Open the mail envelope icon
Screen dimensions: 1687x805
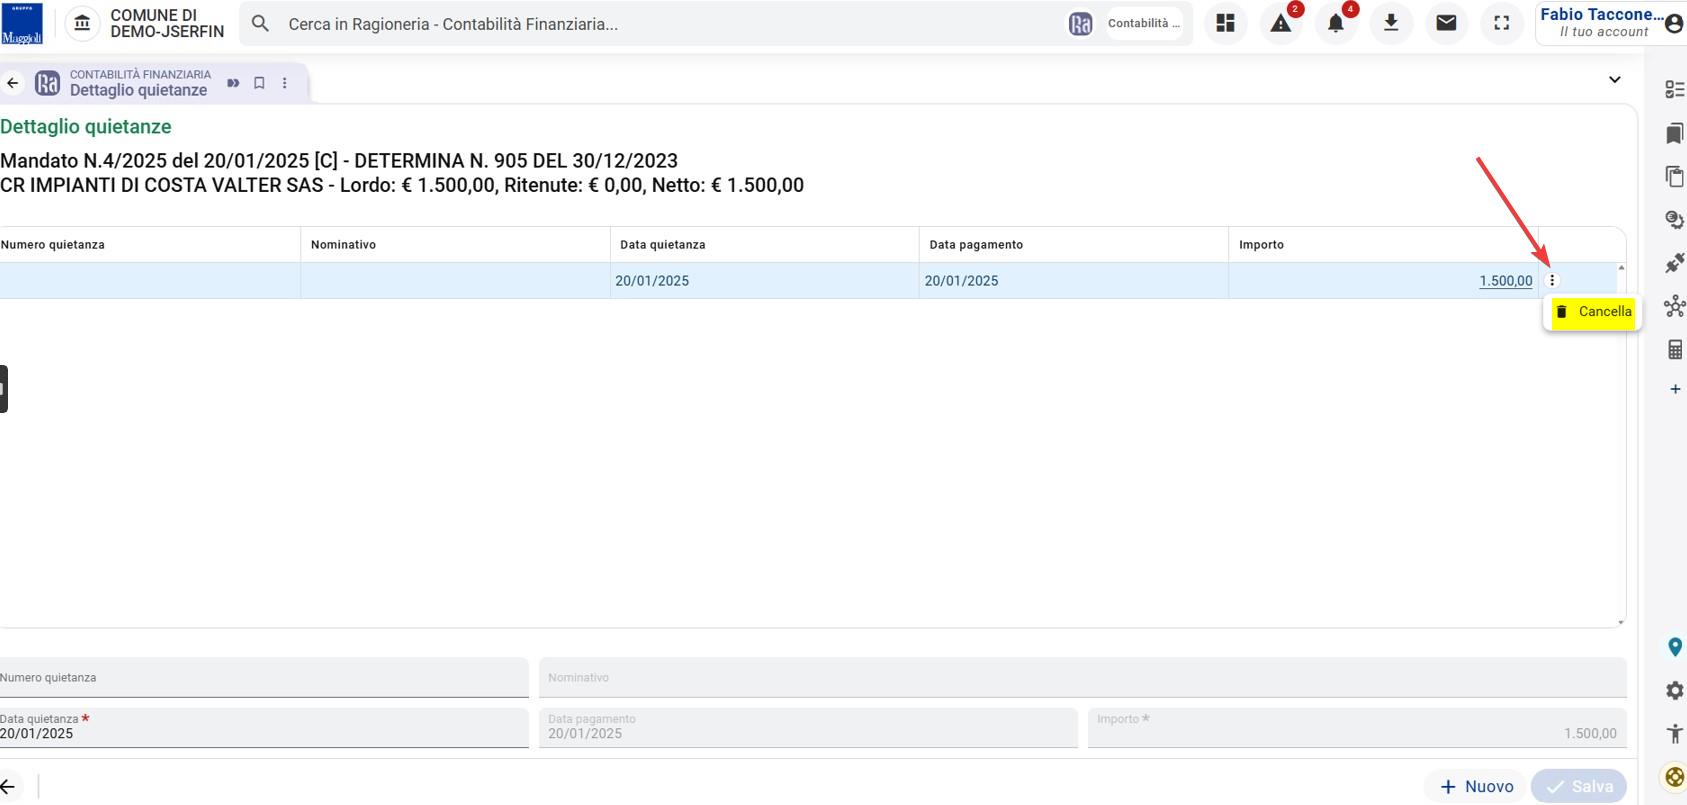(1446, 23)
